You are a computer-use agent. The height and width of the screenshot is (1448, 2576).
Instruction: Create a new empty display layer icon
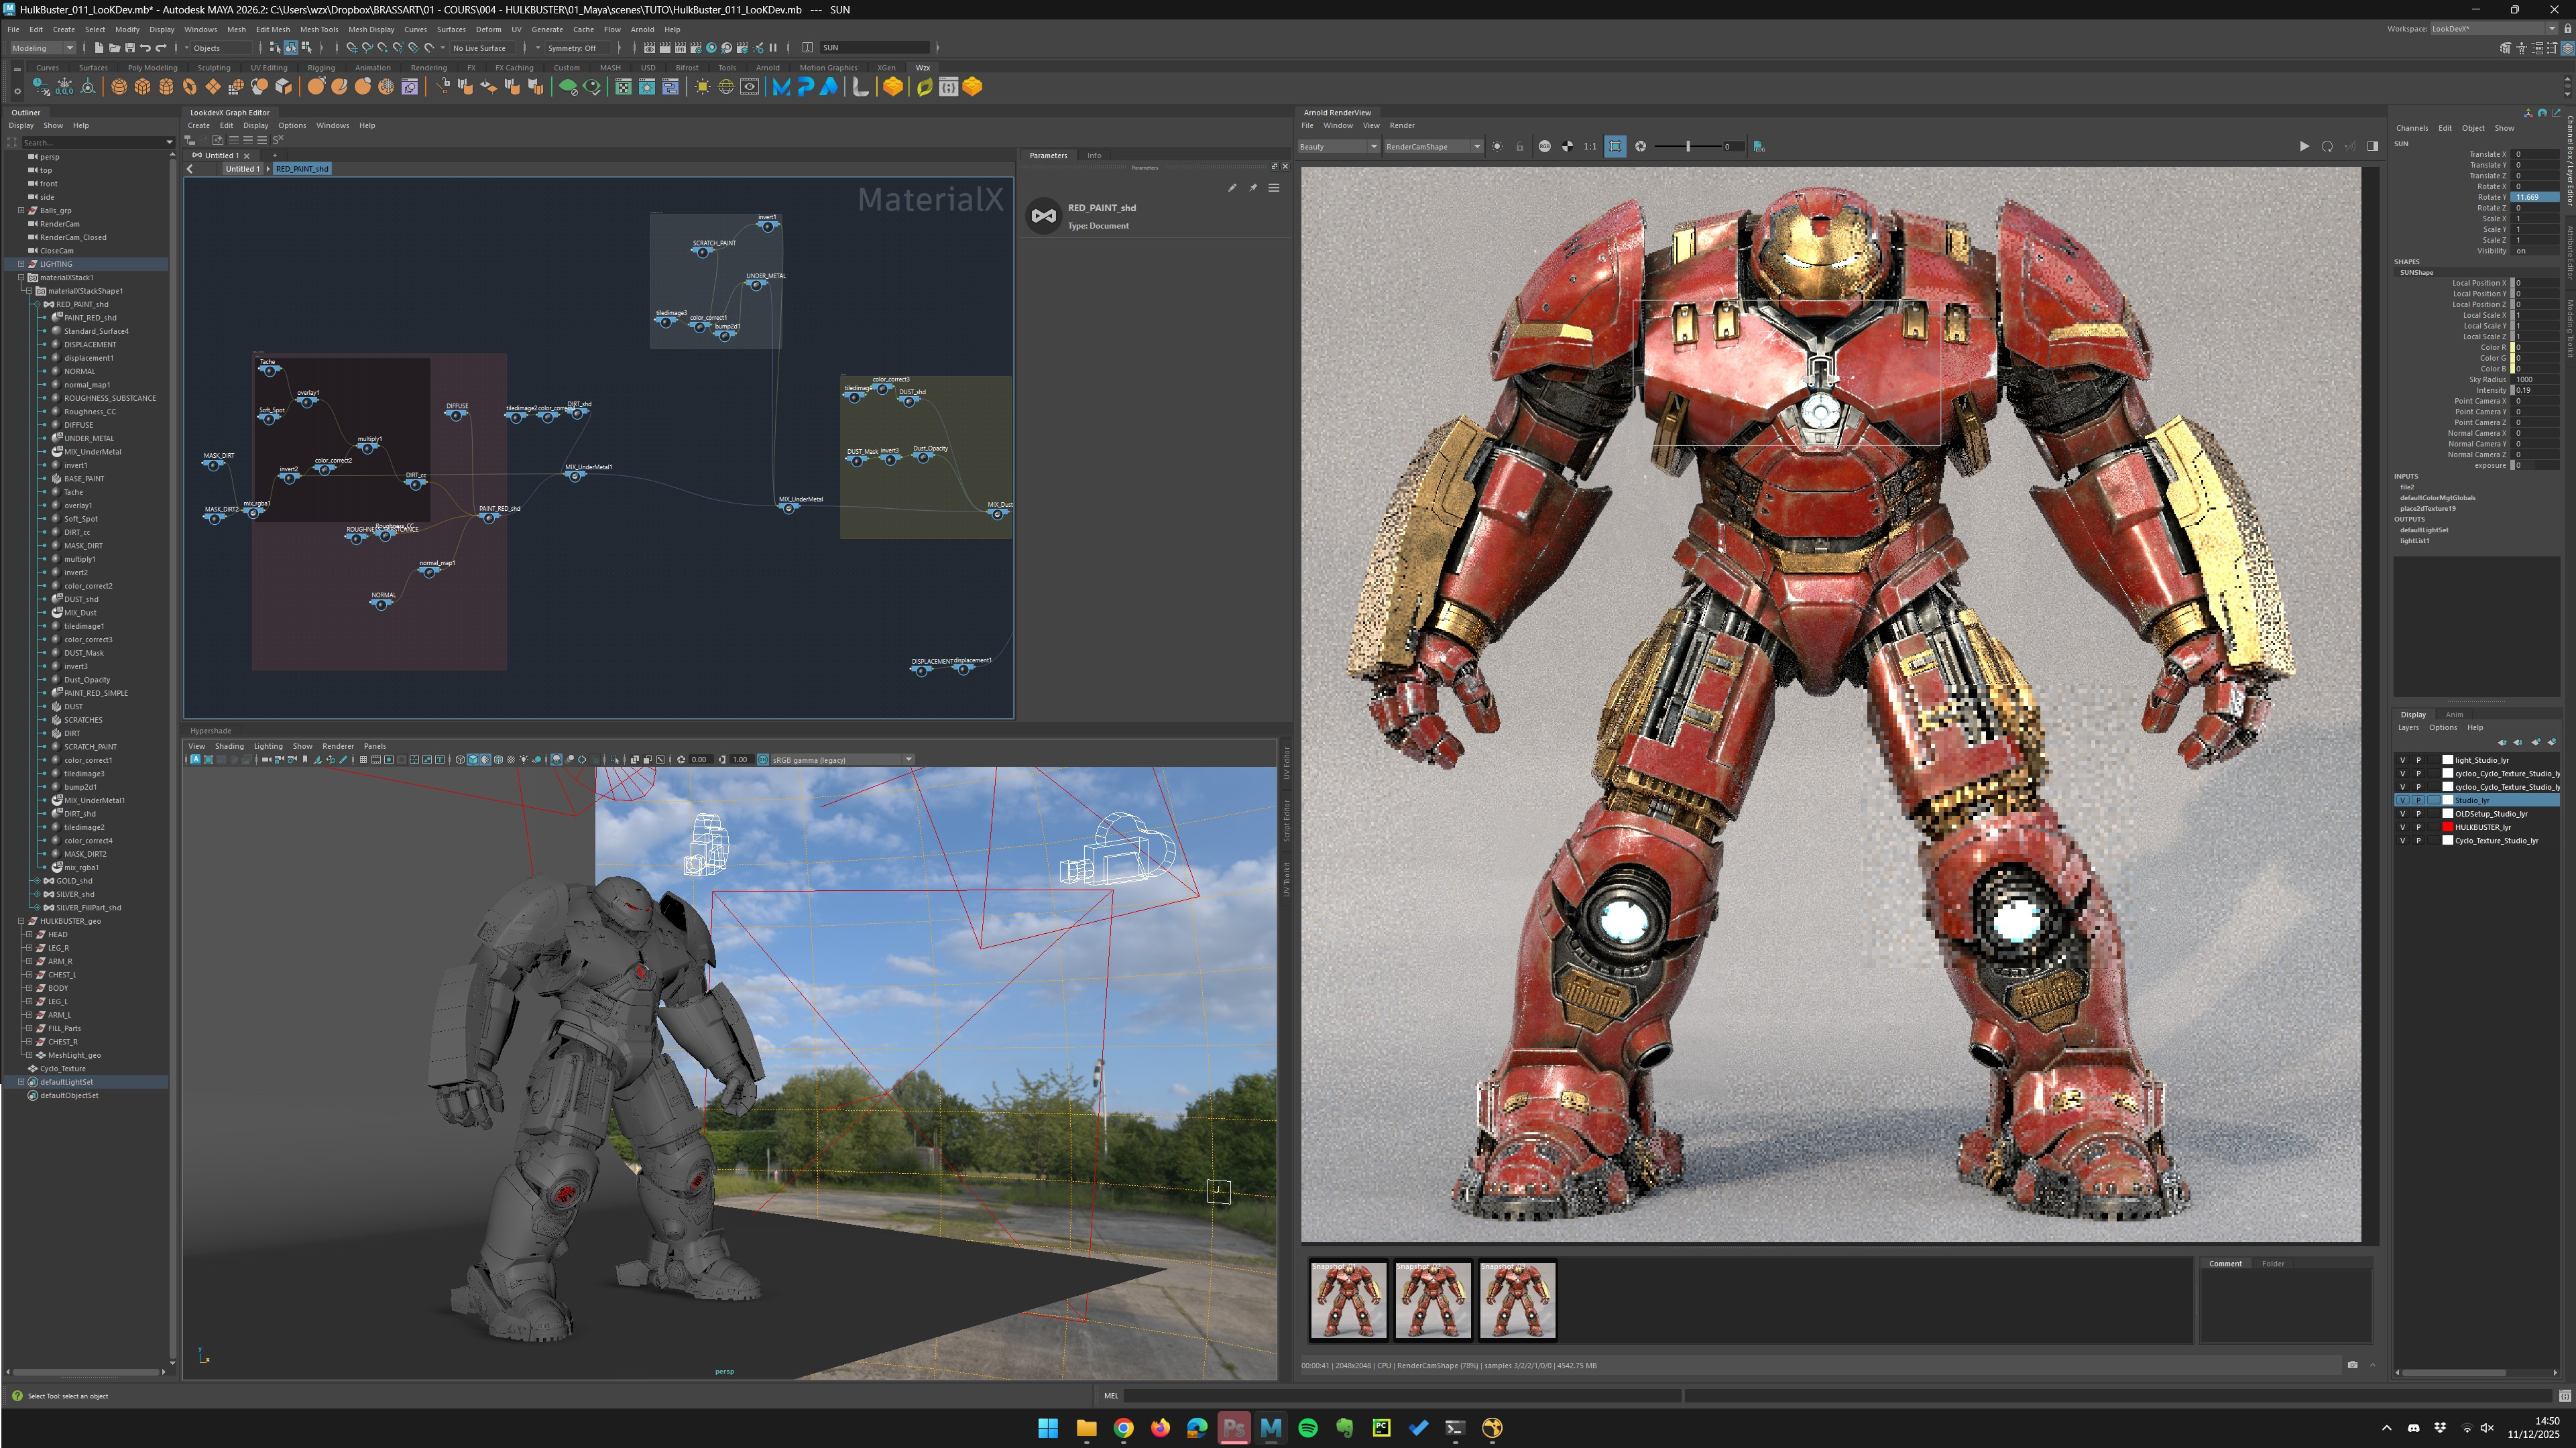tap(2536, 742)
